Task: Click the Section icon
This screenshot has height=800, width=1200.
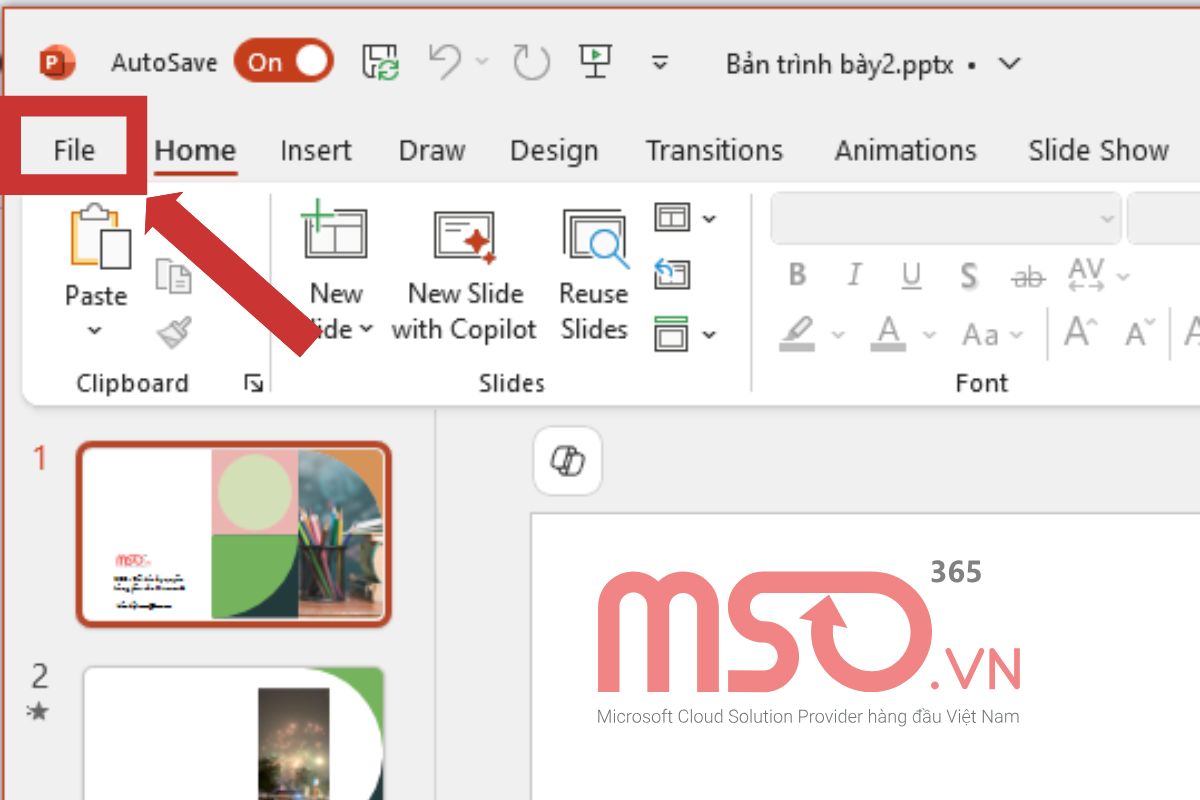Action: 672,333
